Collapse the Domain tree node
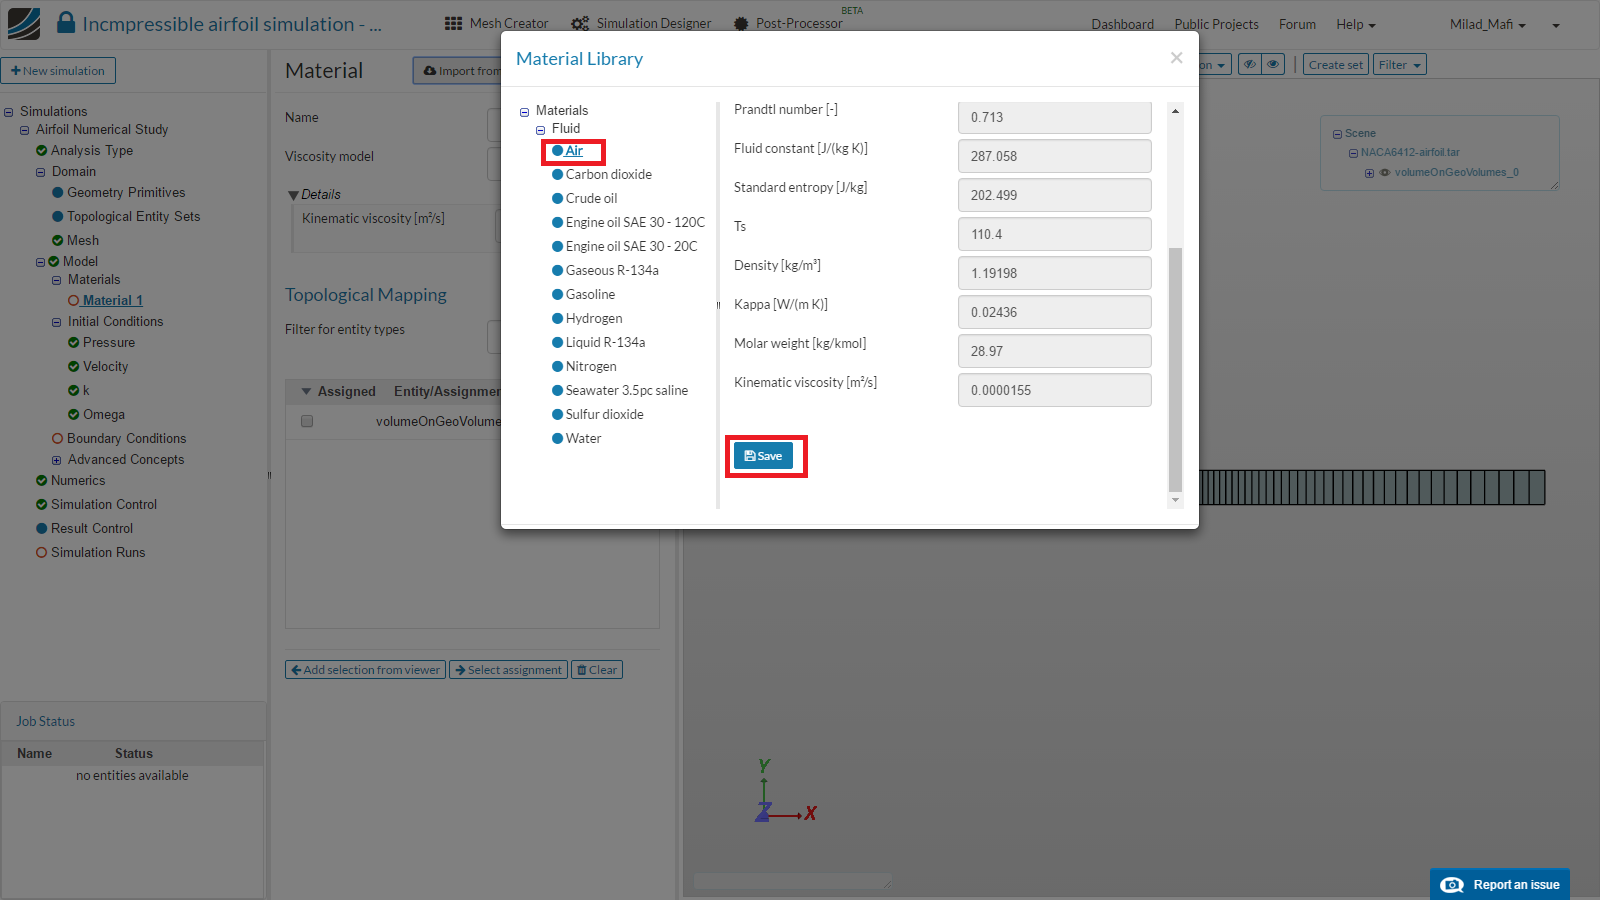Viewport: 1600px width, 900px height. [x=41, y=173]
